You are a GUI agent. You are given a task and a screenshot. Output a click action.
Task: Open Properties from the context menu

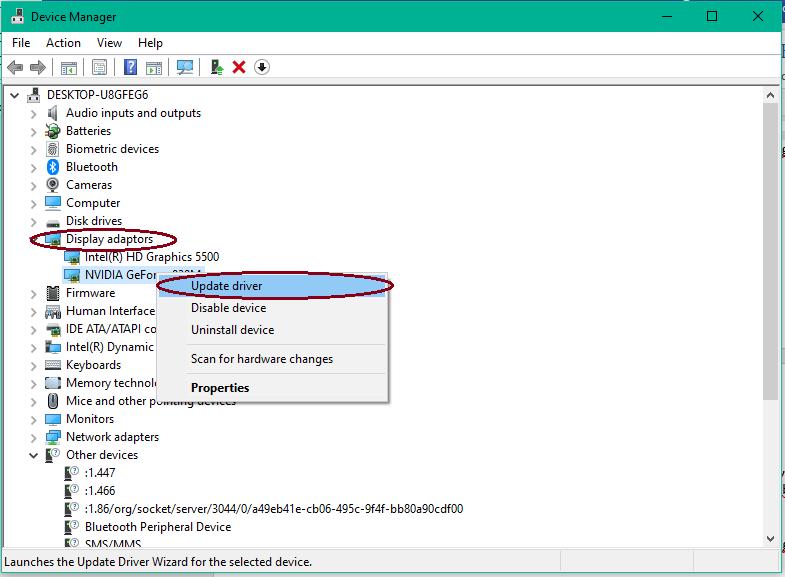pos(272,388)
